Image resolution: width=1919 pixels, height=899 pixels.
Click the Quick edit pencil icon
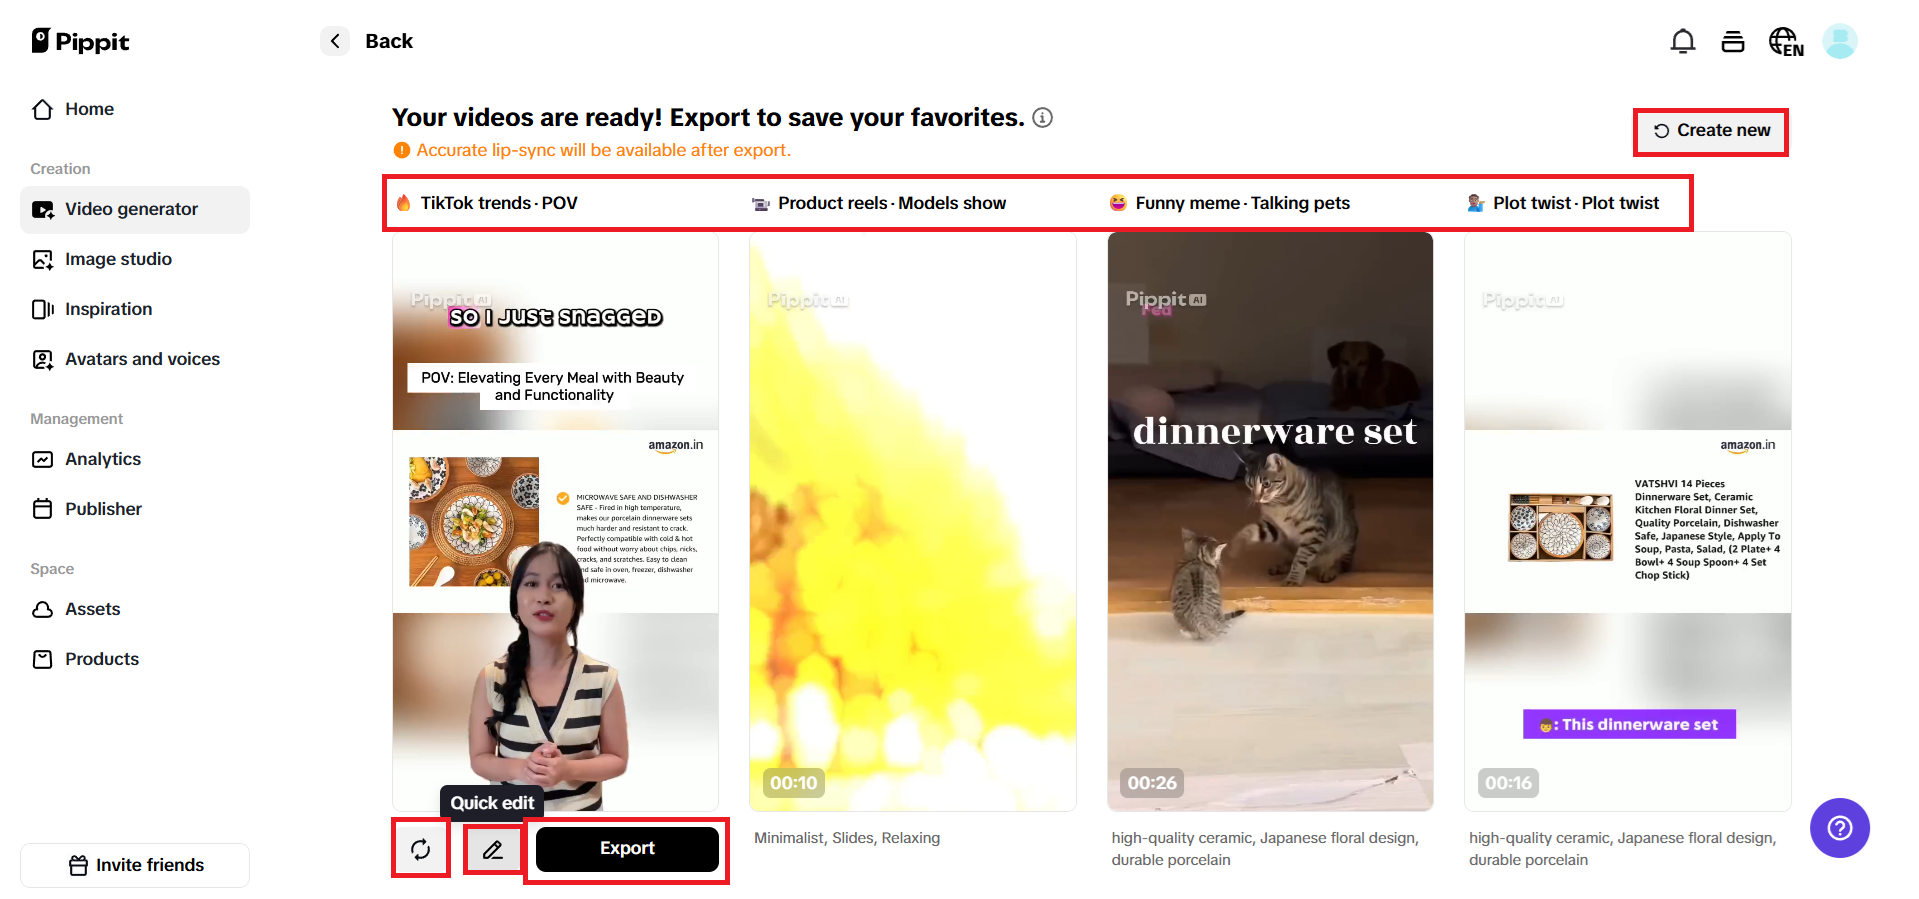click(493, 849)
